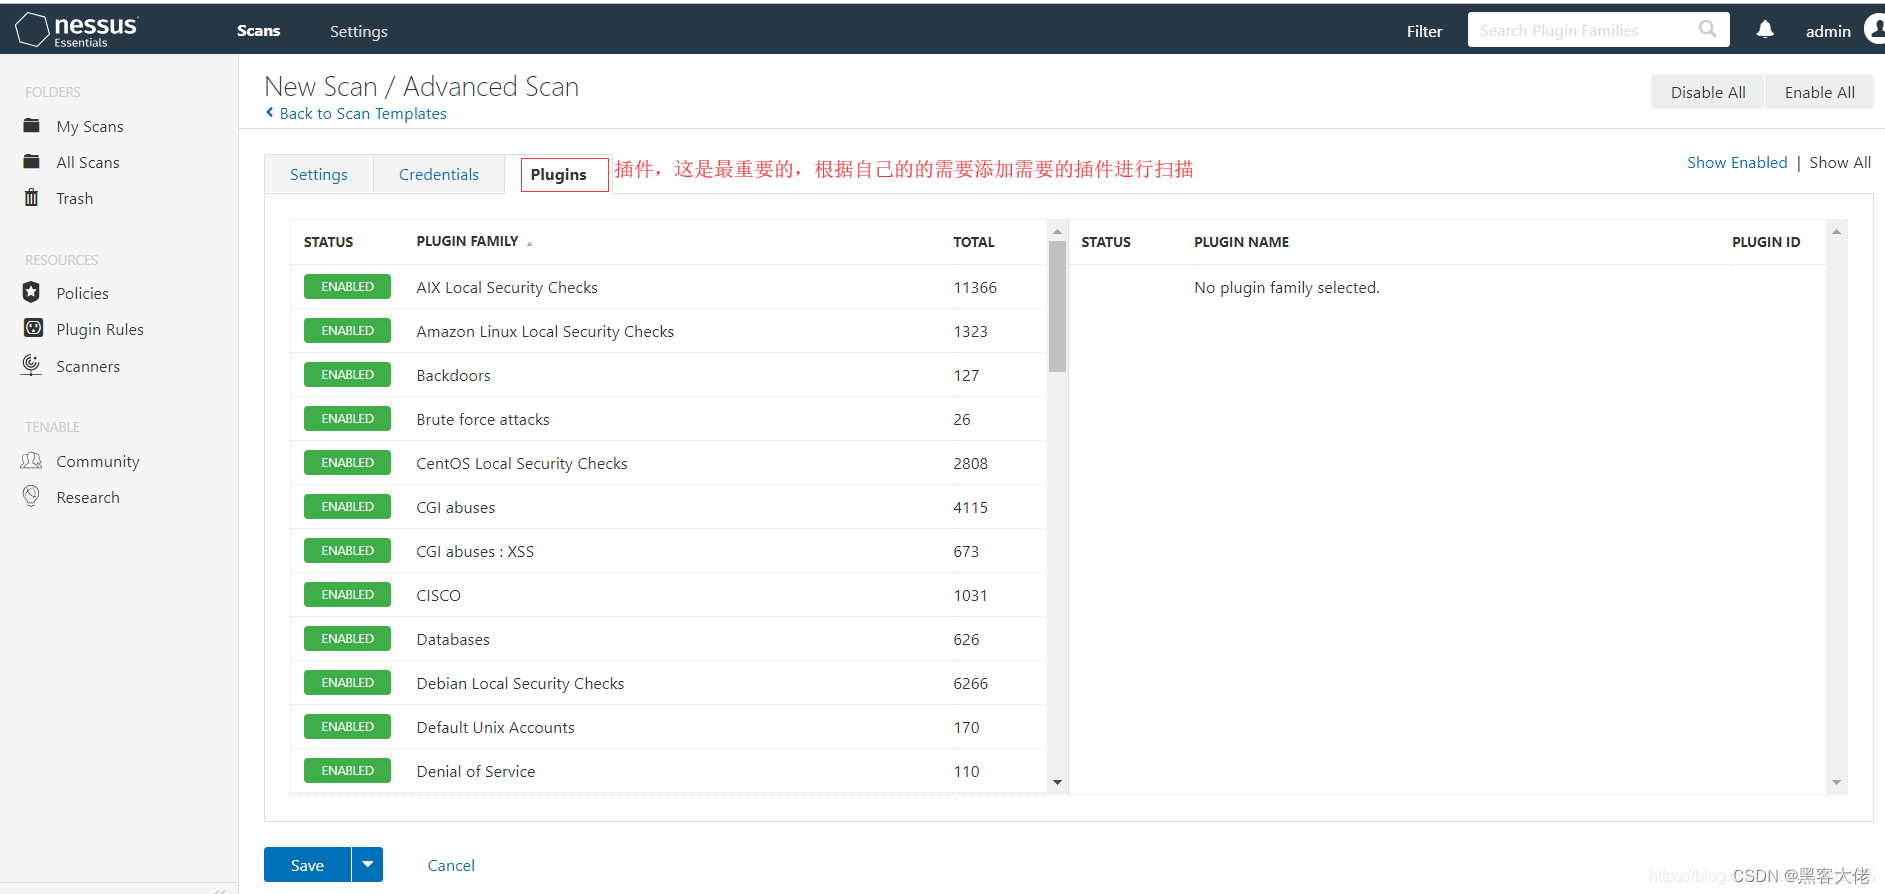Click the plugin name panel scroll up arrow
This screenshot has width=1885, height=894.
click(1836, 232)
